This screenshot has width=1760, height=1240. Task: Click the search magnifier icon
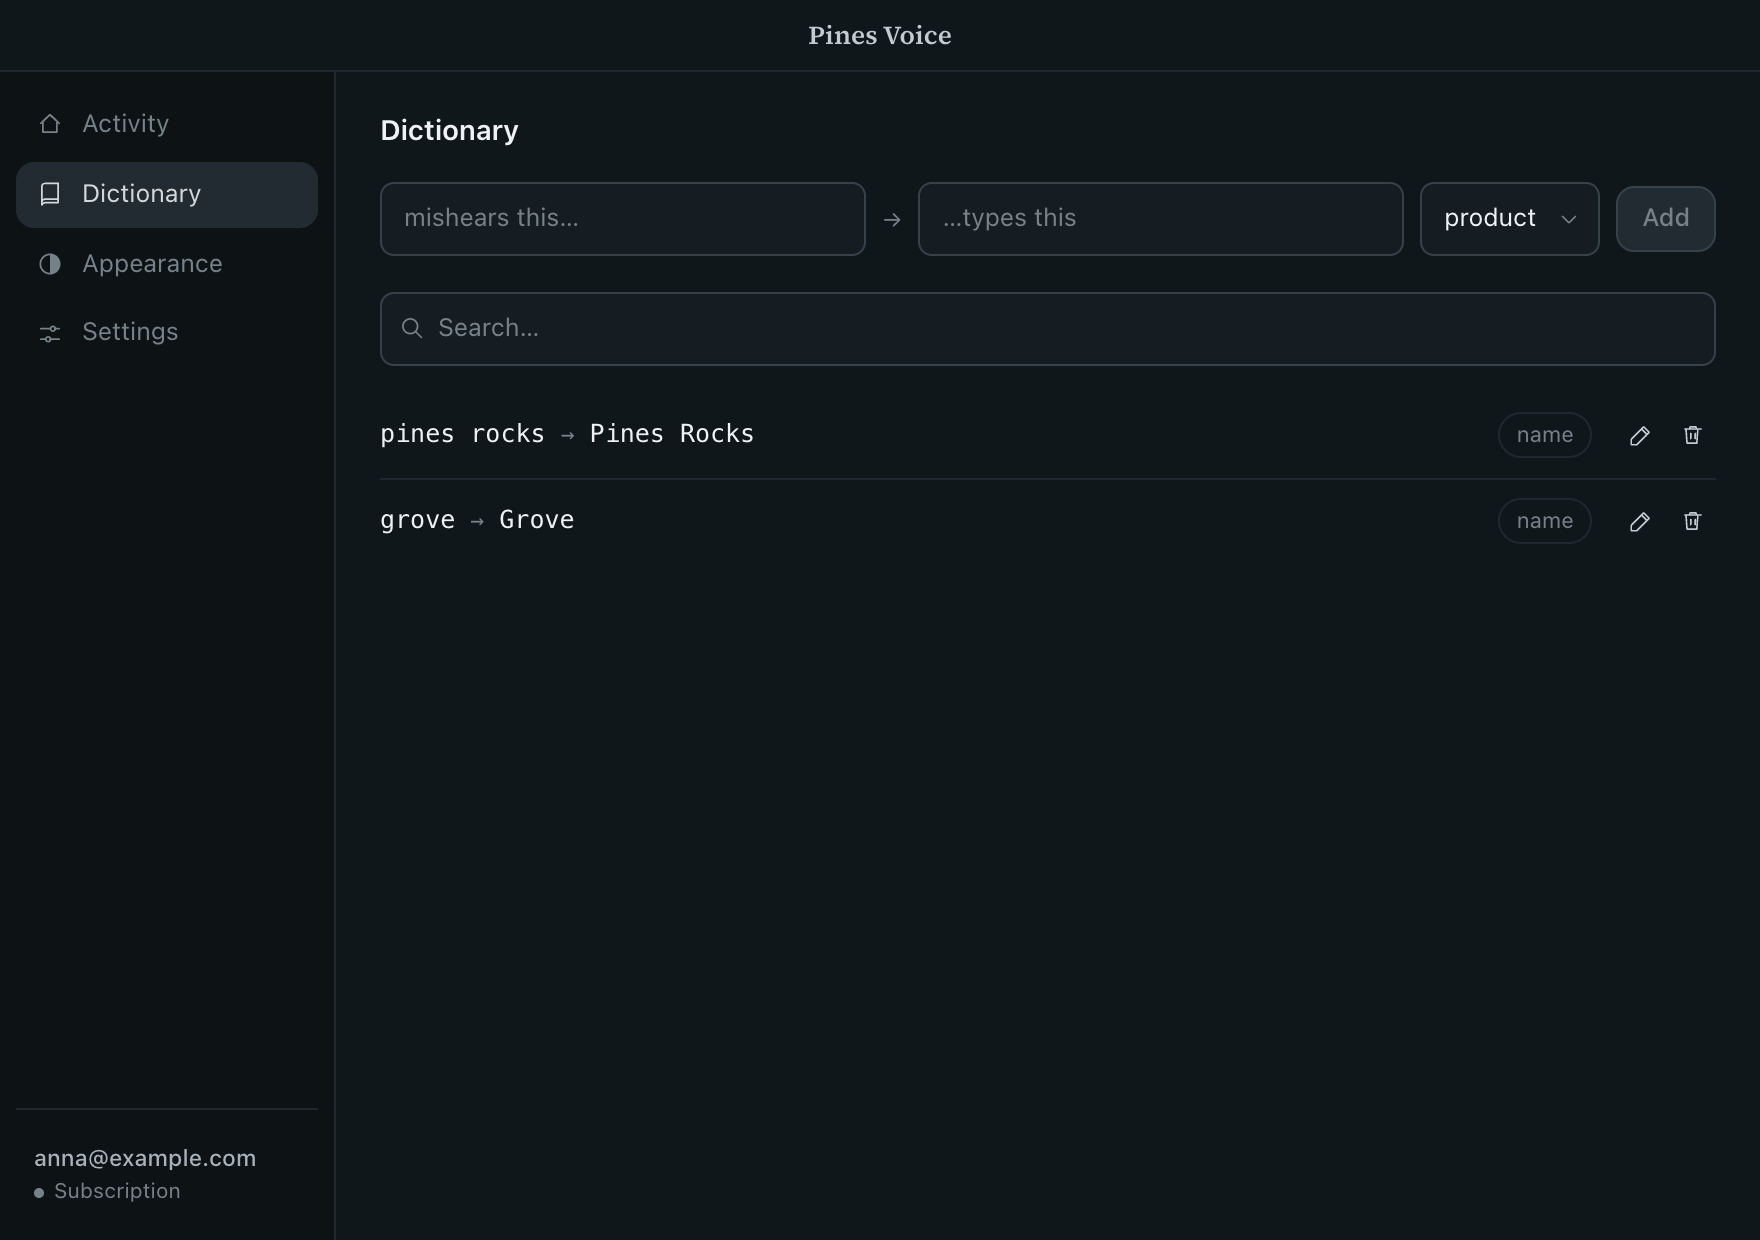(412, 328)
